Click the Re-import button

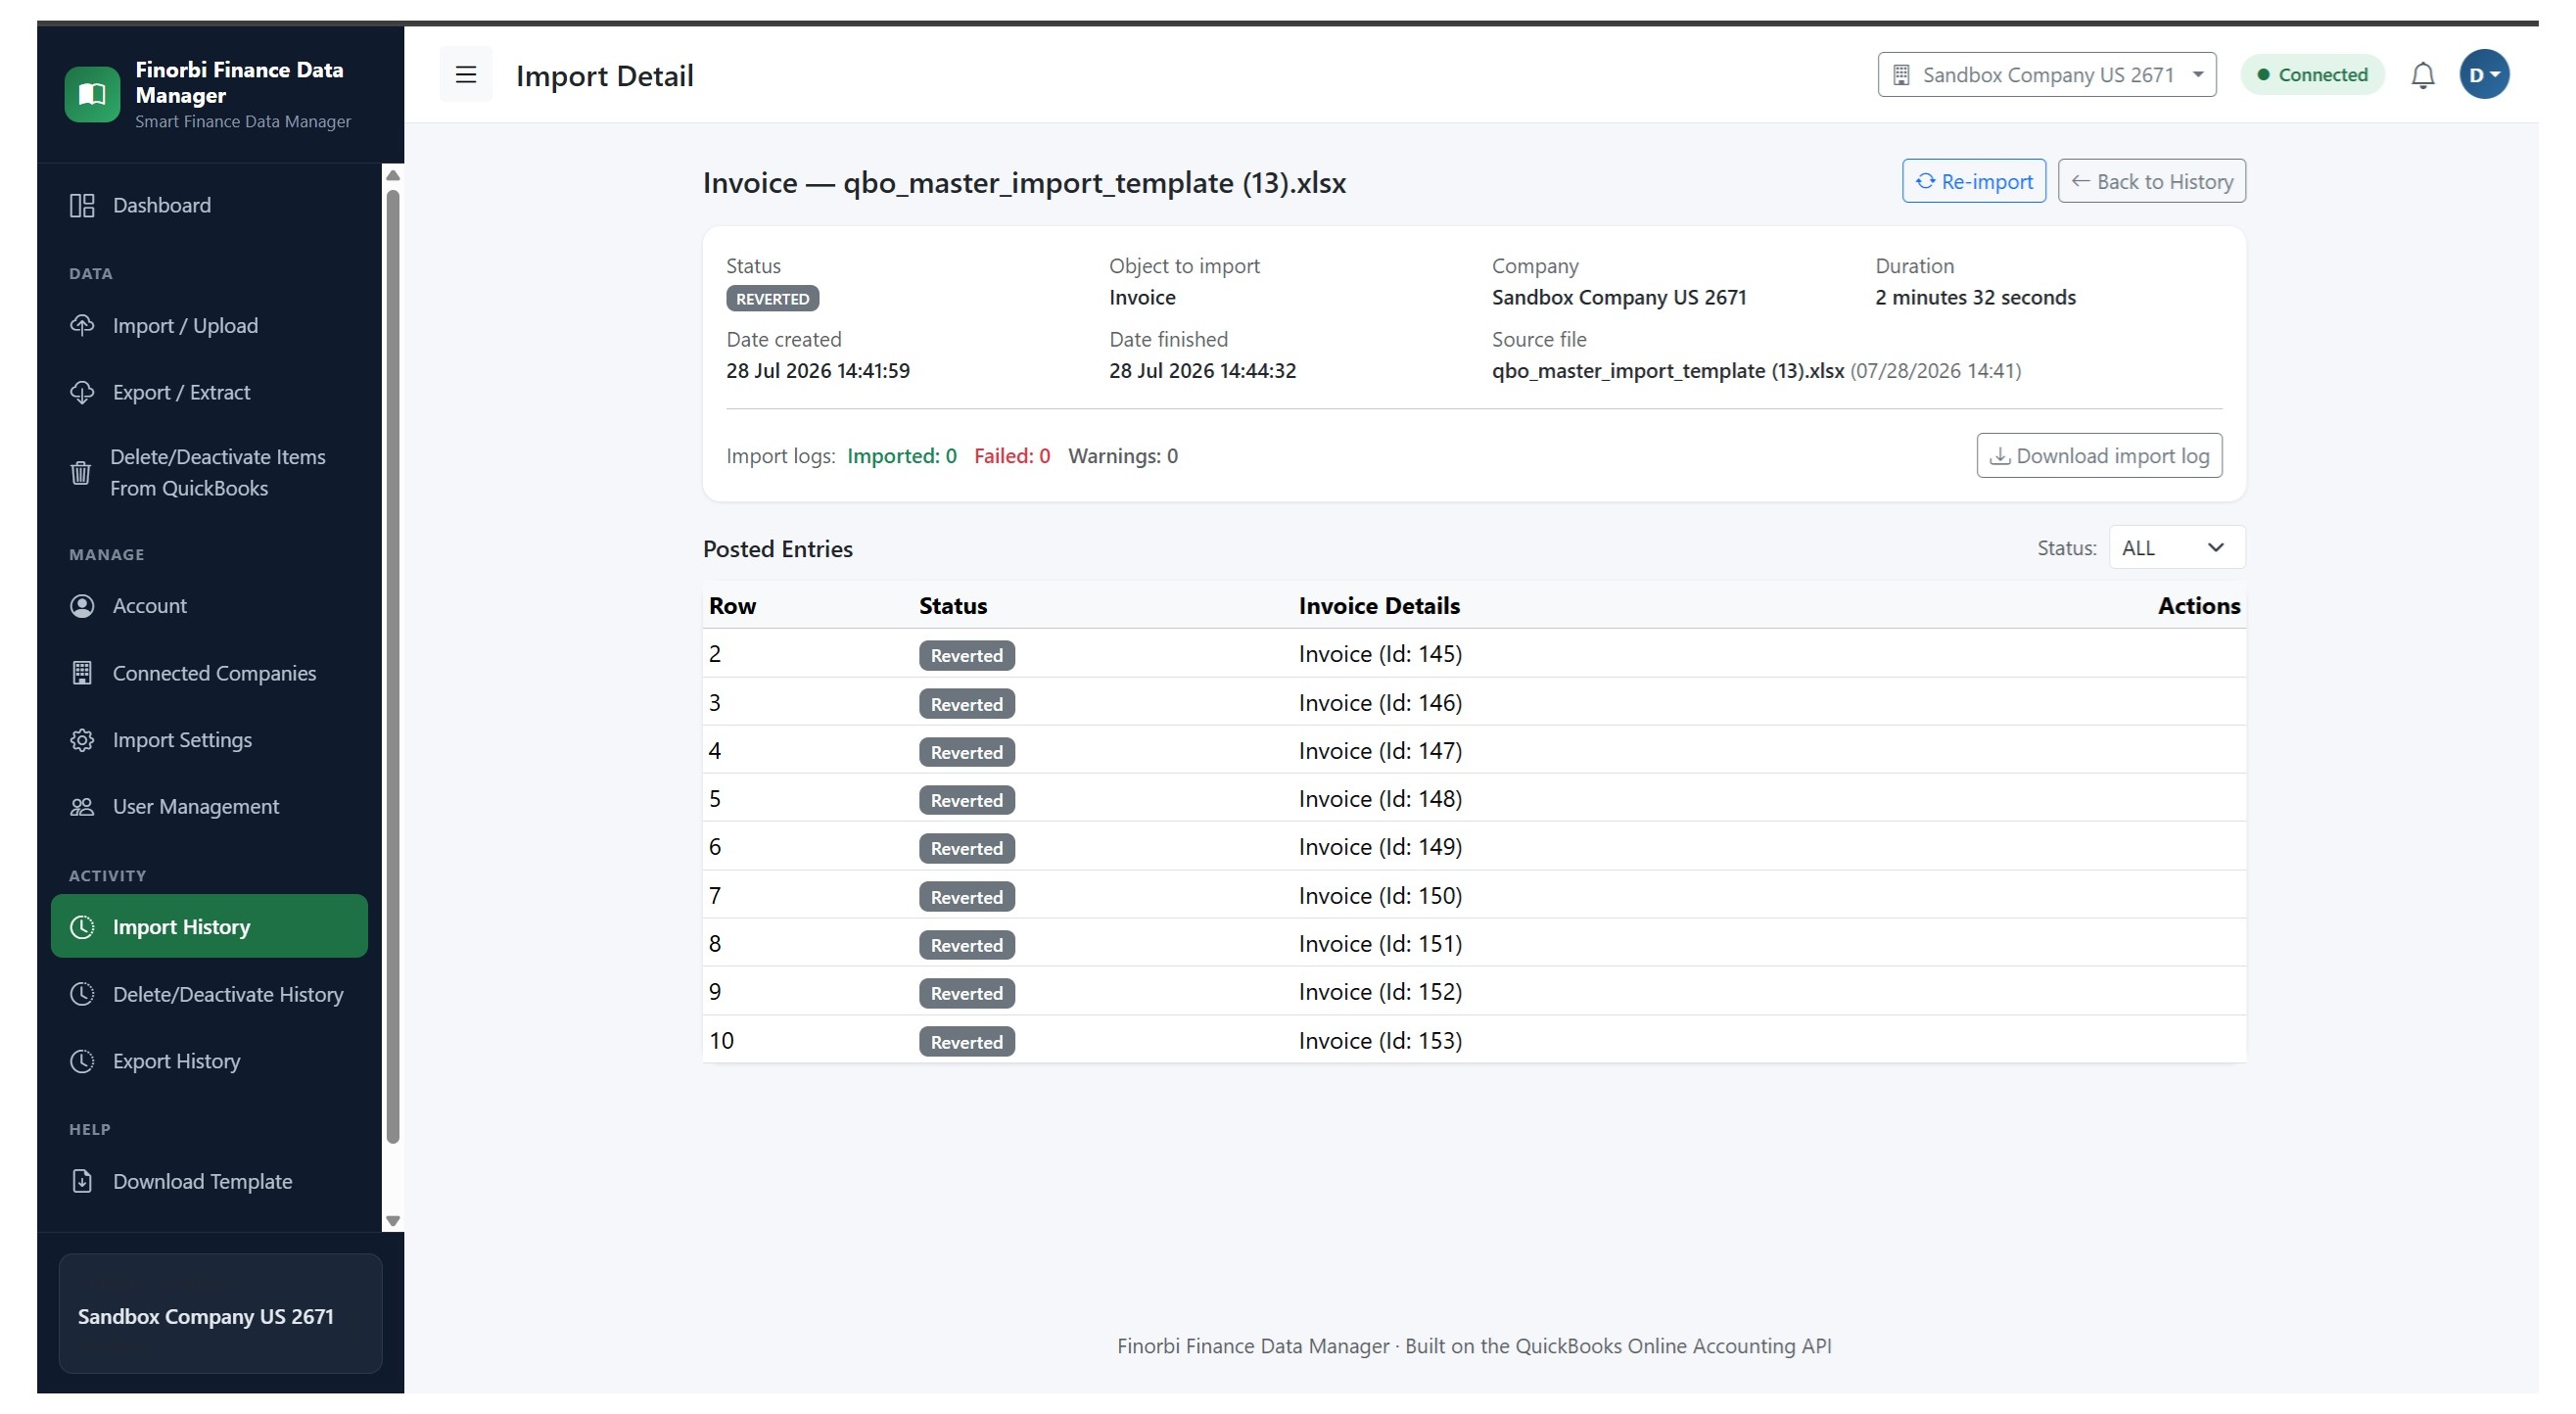click(1973, 181)
